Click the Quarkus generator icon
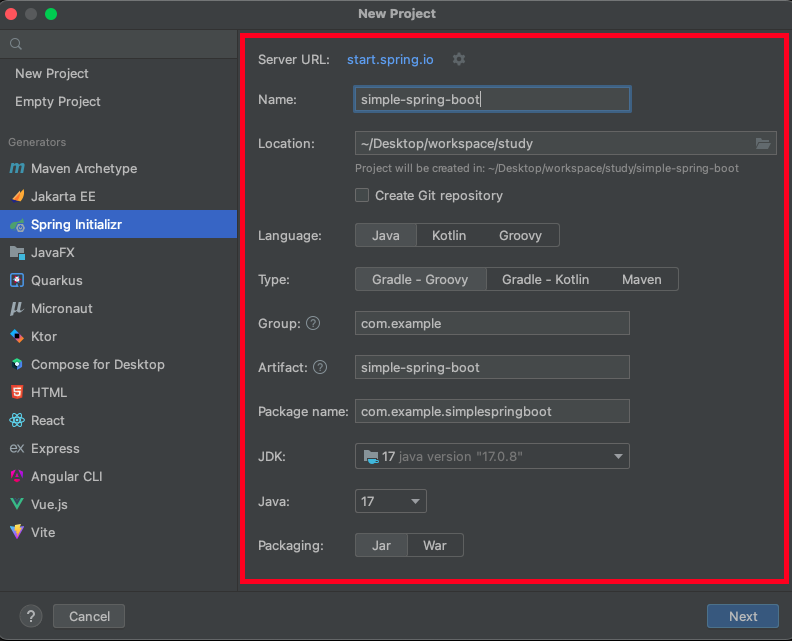Image resolution: width=792 pixels, height=641 pixels. [x=17, y=280]
